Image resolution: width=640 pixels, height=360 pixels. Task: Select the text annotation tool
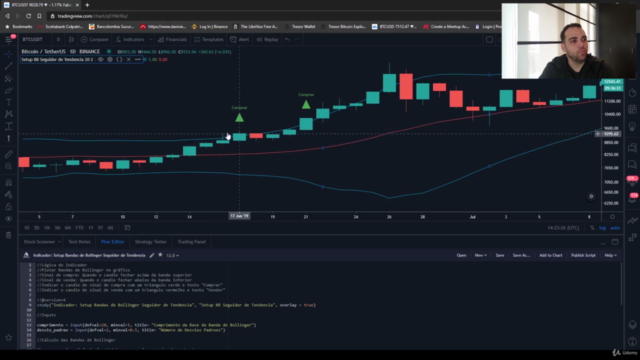click(9, 102)
